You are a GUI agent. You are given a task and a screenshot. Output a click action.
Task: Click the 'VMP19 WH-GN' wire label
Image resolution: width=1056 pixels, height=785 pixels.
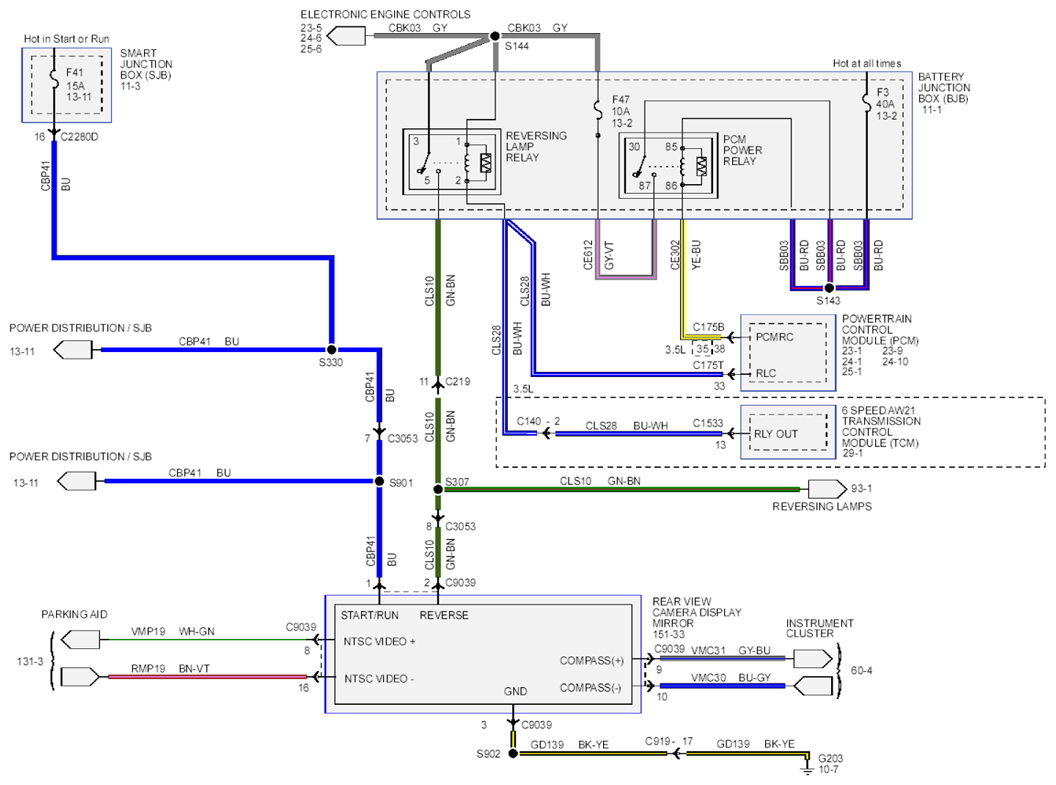pos(172,632)
